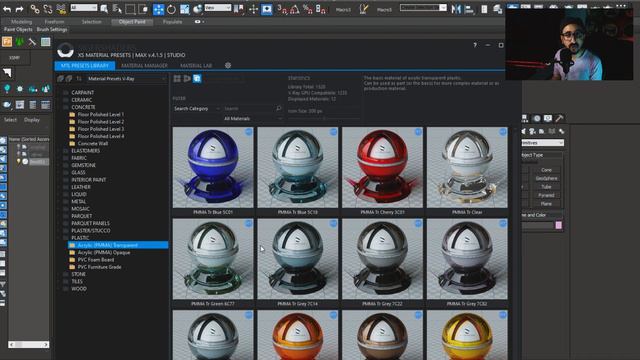This screenshot has width=640, height=360.
Task: Select PMMA Tr Blue 5C01 material thumbnail
Action: pos(213,167)
